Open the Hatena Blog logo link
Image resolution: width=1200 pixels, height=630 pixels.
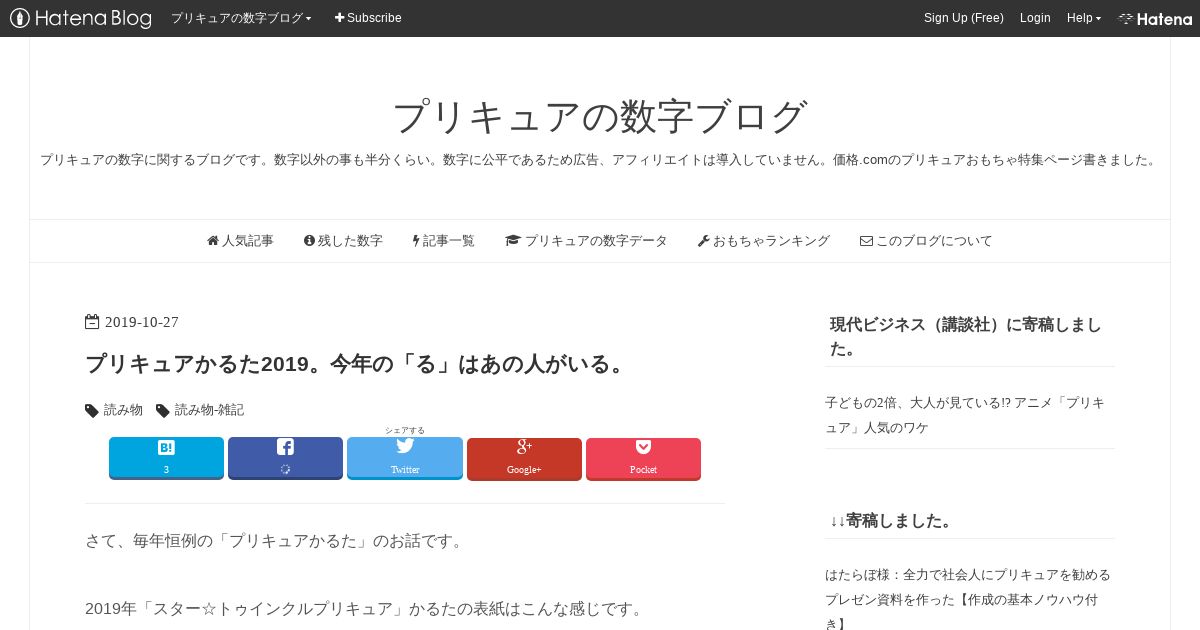point(81,18)
